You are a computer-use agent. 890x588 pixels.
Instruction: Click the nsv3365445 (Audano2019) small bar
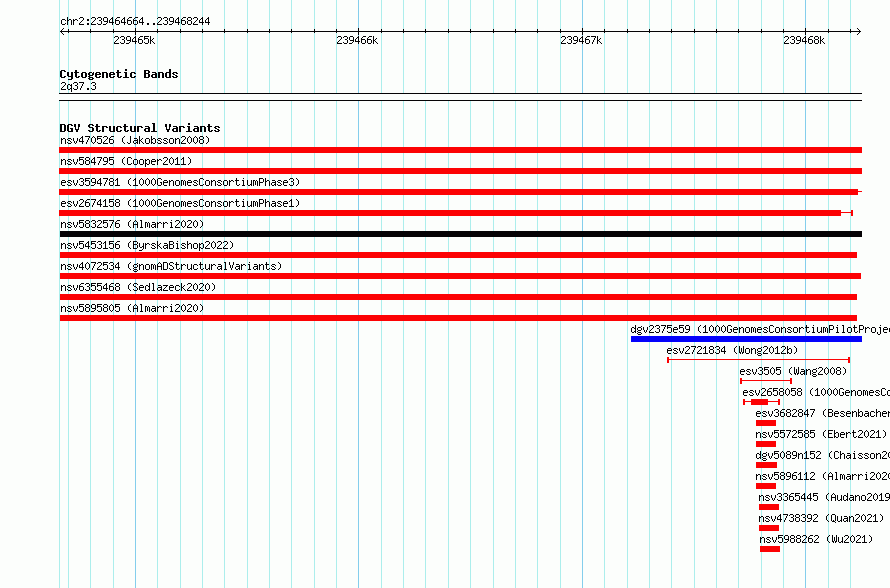click(769, 507)
